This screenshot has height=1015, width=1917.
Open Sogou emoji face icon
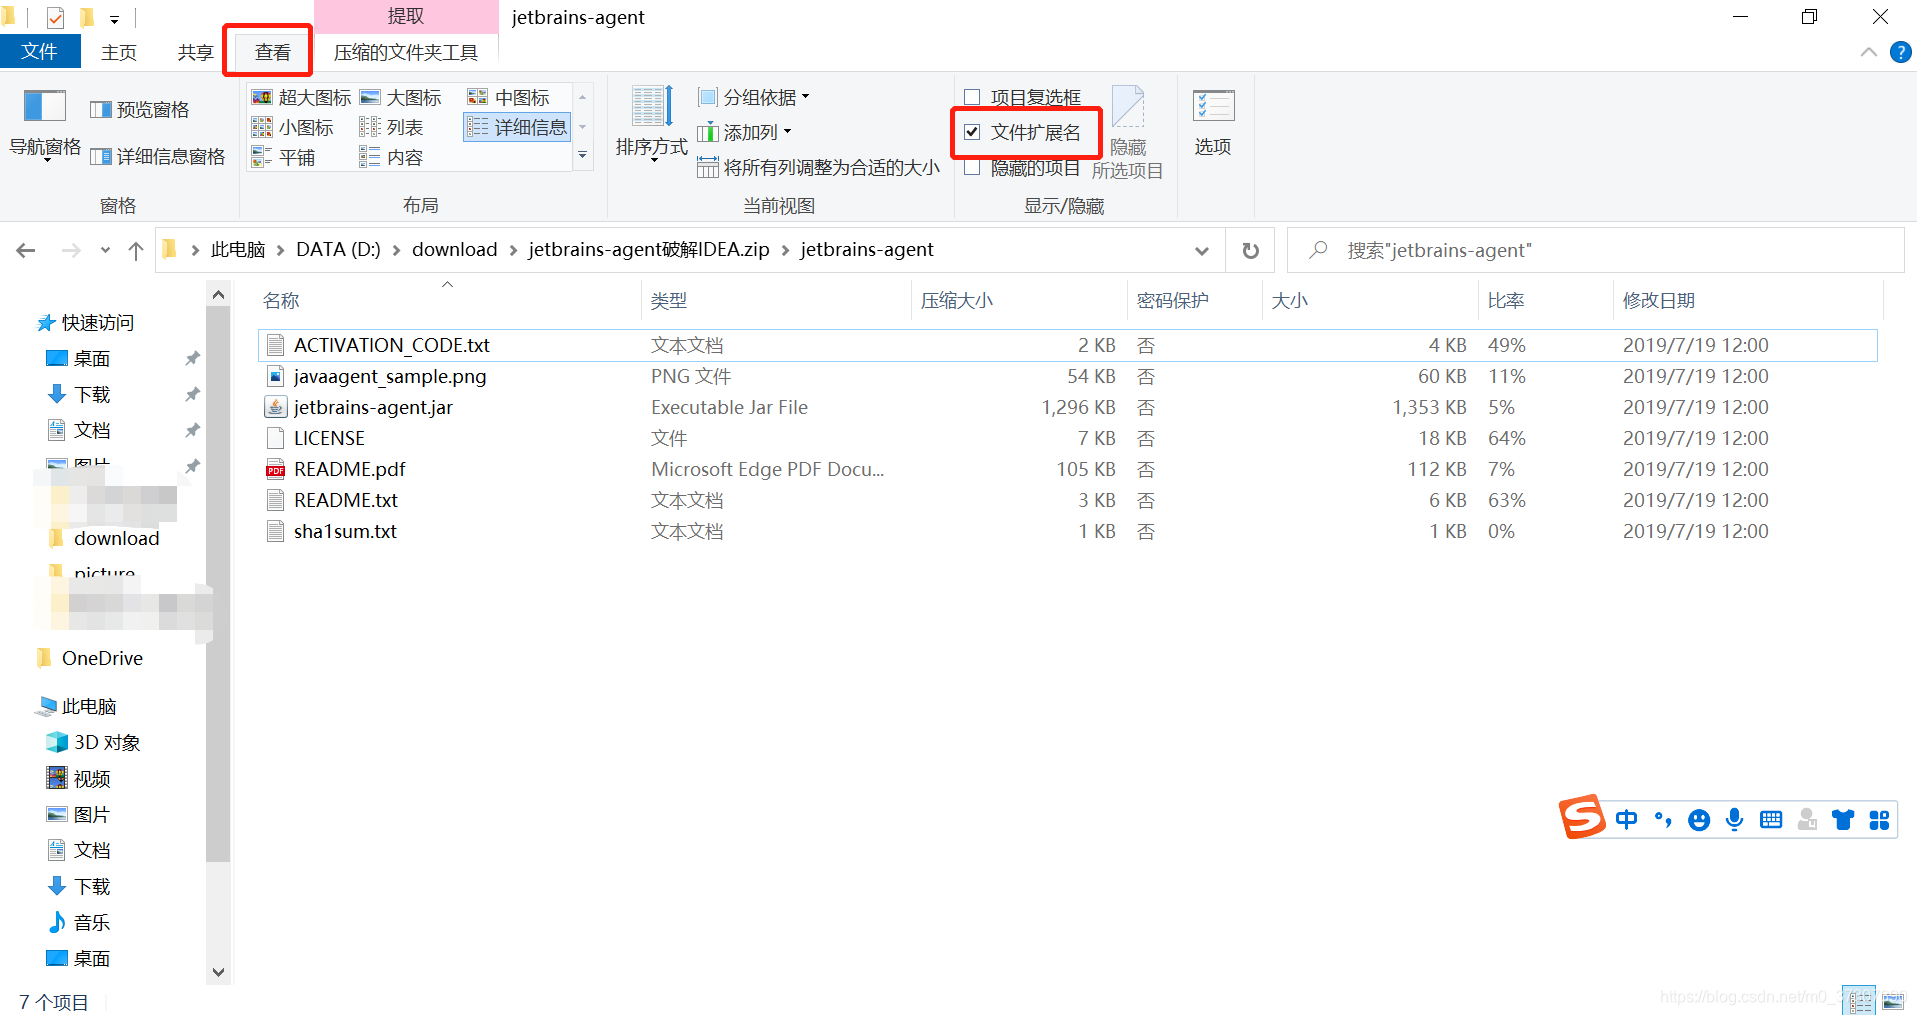[1698, 820]
